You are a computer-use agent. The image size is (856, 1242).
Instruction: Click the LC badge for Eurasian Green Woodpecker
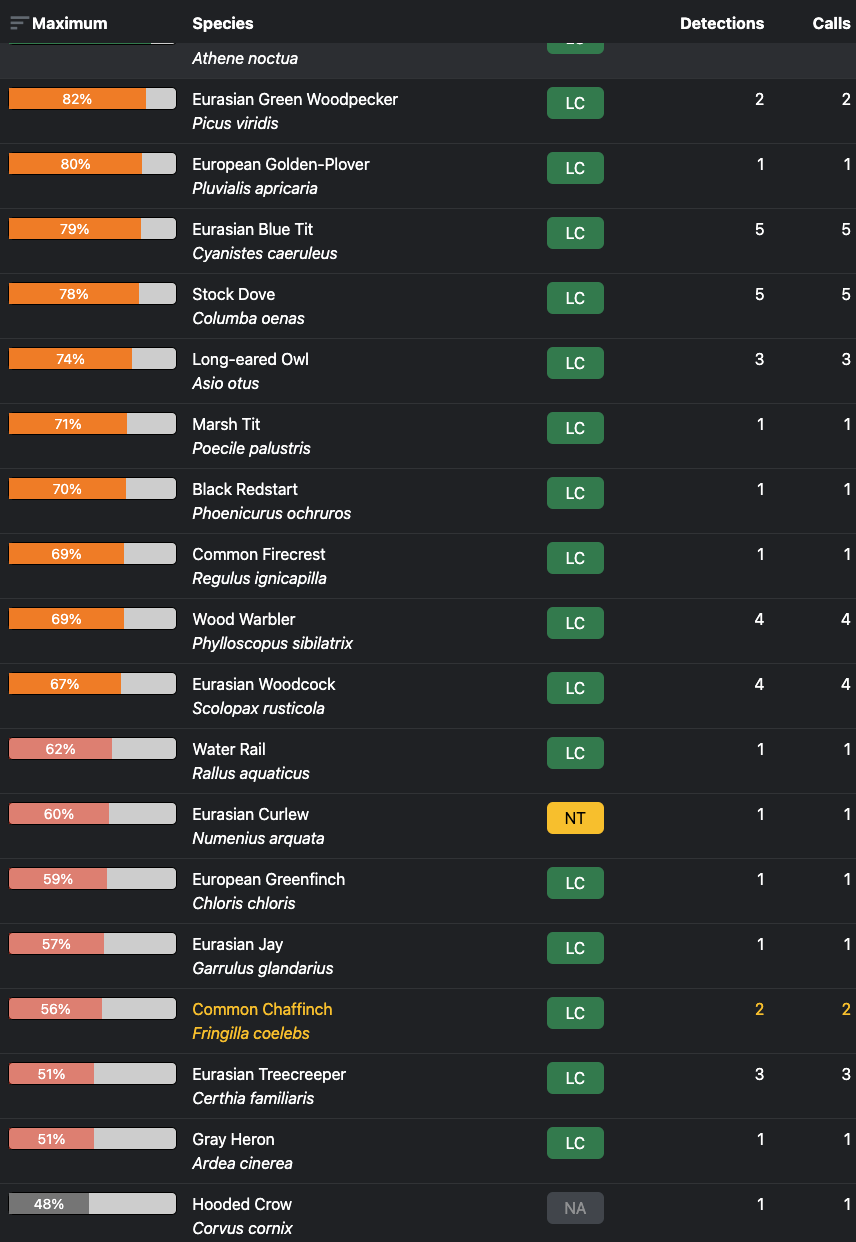coord(575,103)
